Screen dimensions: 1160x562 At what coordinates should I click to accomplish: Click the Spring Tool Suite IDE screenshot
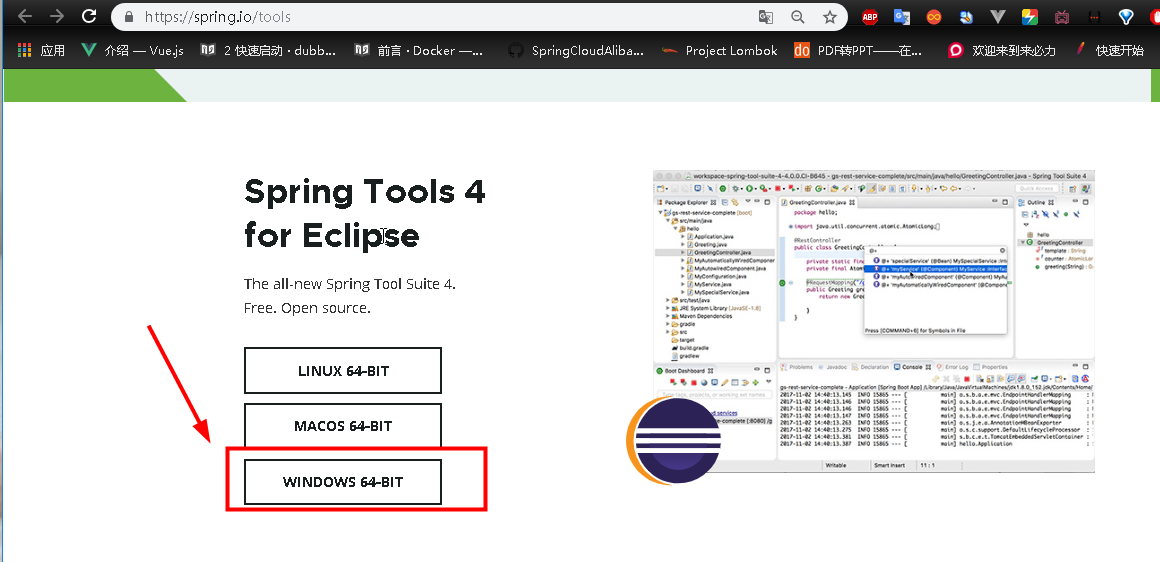click(873, 321)
